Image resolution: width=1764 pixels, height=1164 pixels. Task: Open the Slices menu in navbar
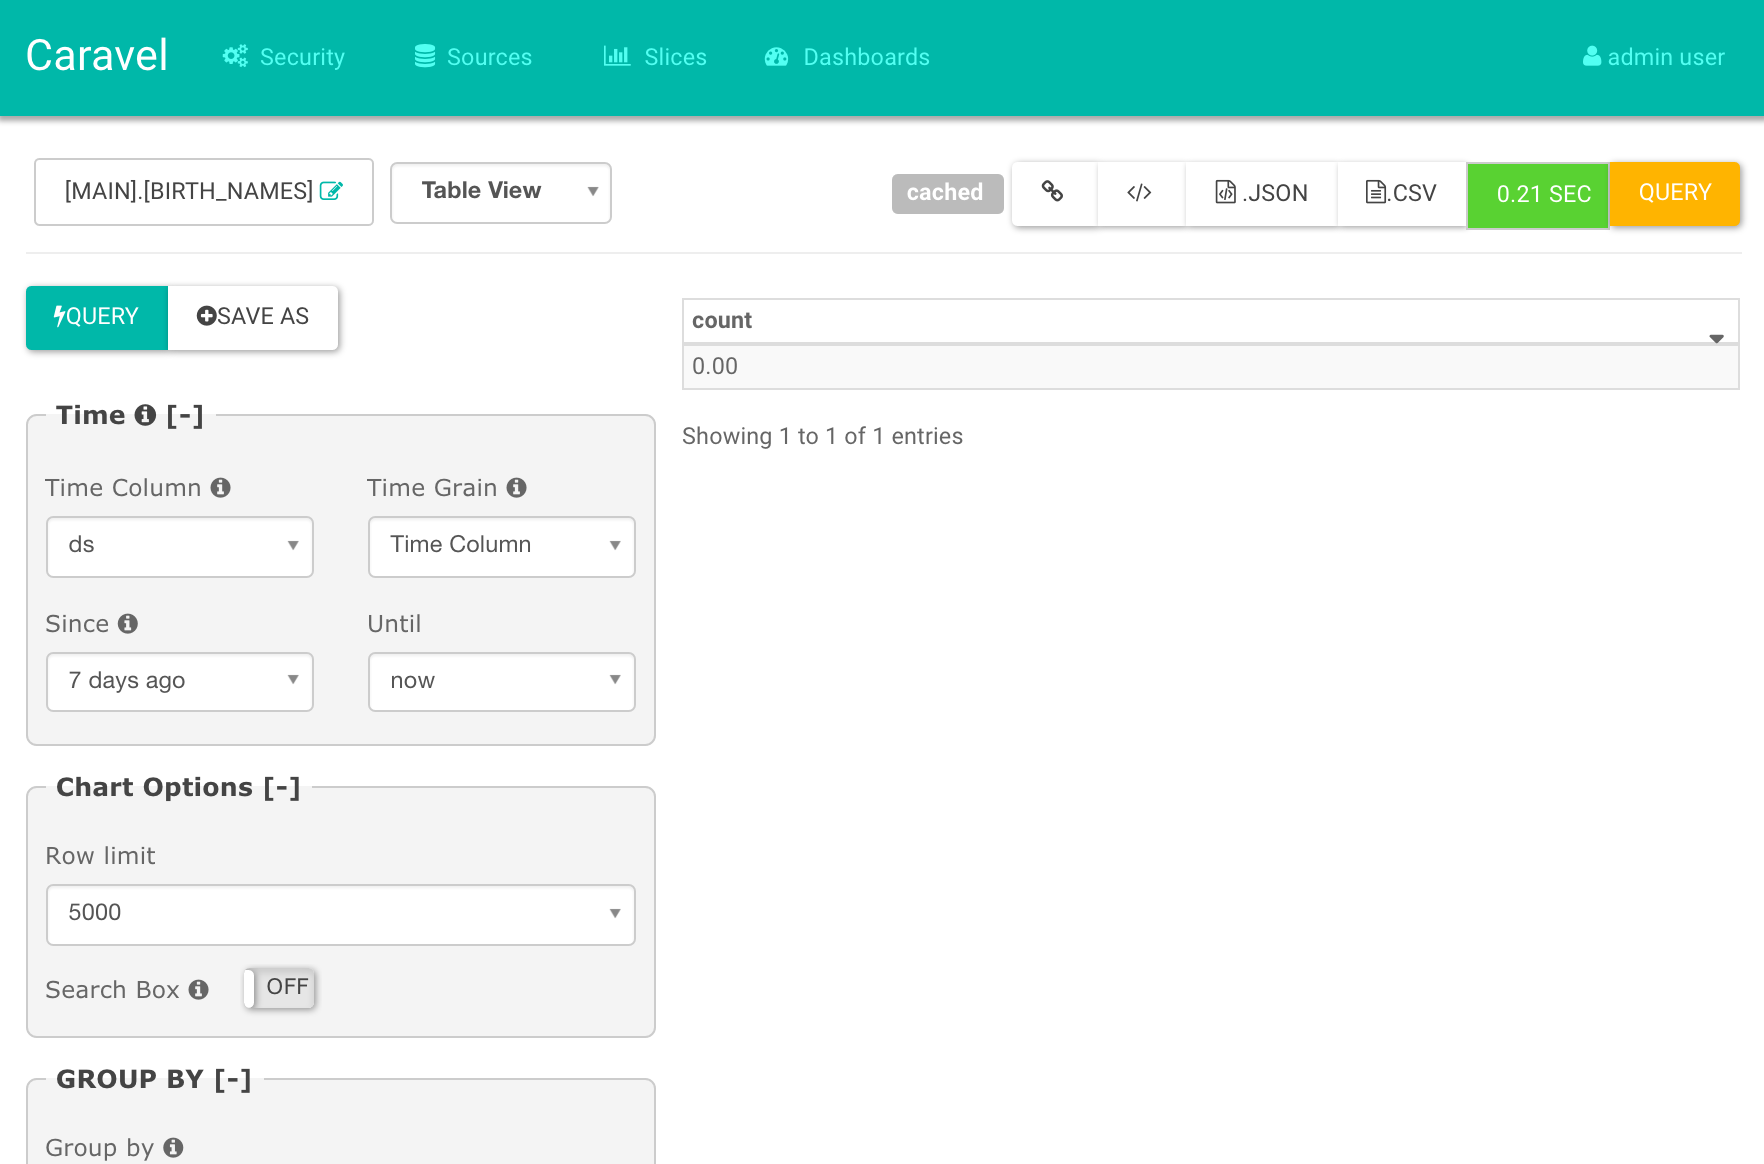coord(655,57)
